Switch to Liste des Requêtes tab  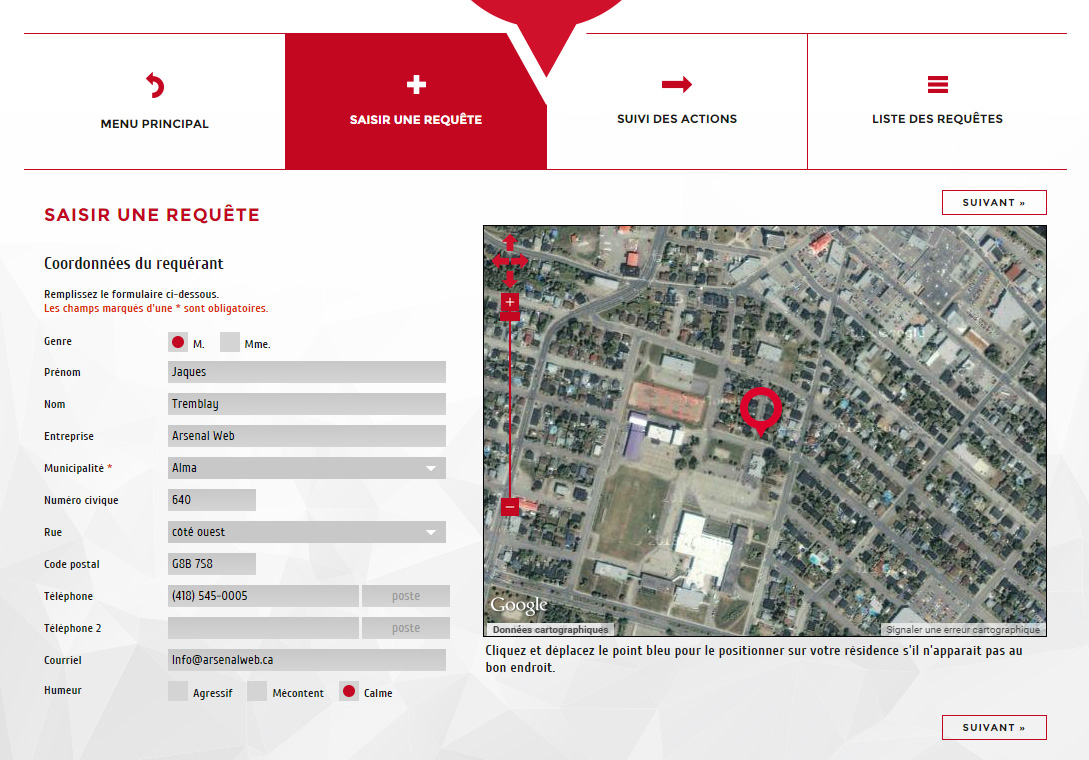pyautogui.click(x=937, y=102)
